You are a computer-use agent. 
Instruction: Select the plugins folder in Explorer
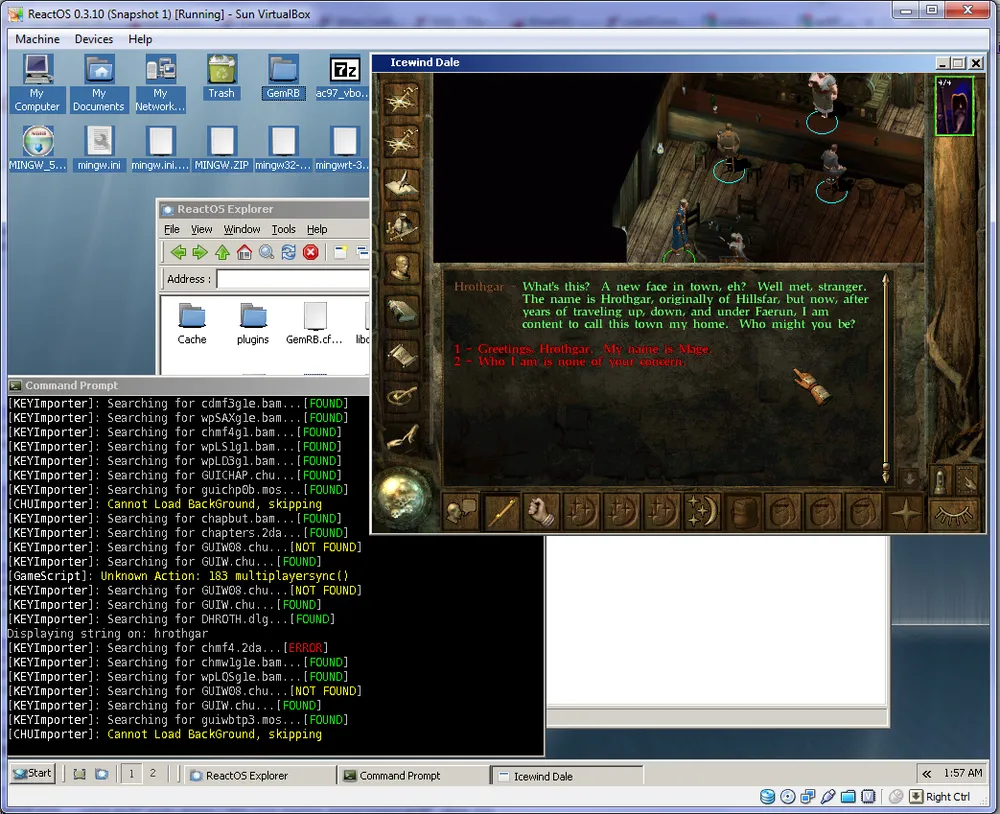point(253,324)
